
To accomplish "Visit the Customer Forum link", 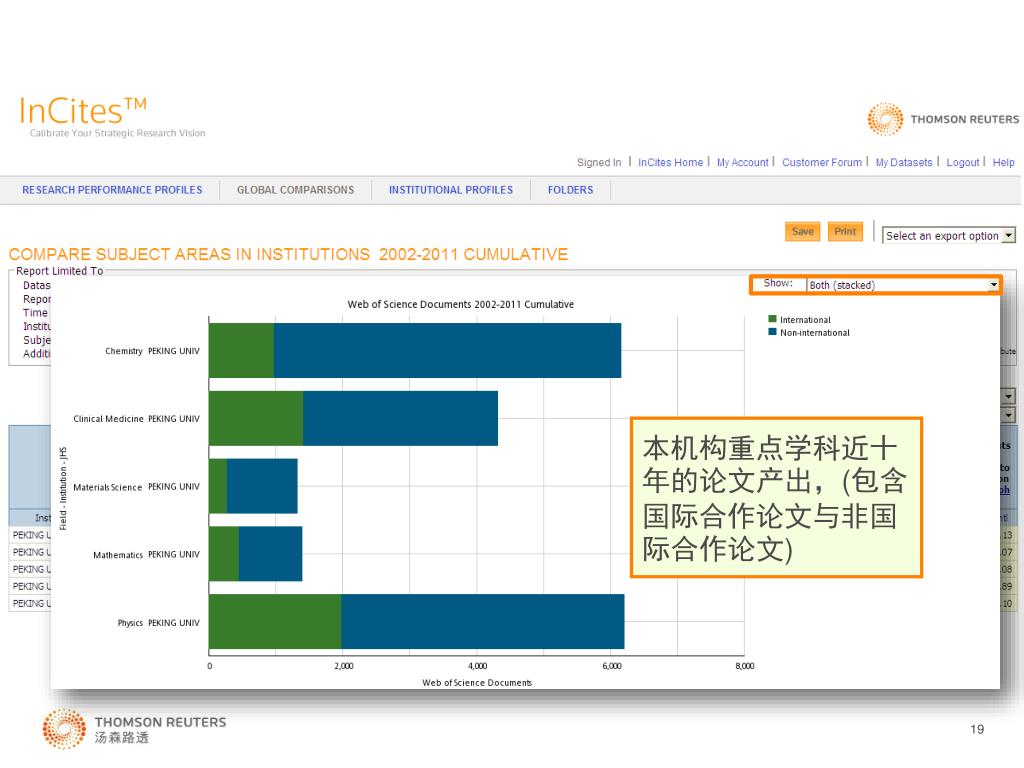I will click(822, 163).
